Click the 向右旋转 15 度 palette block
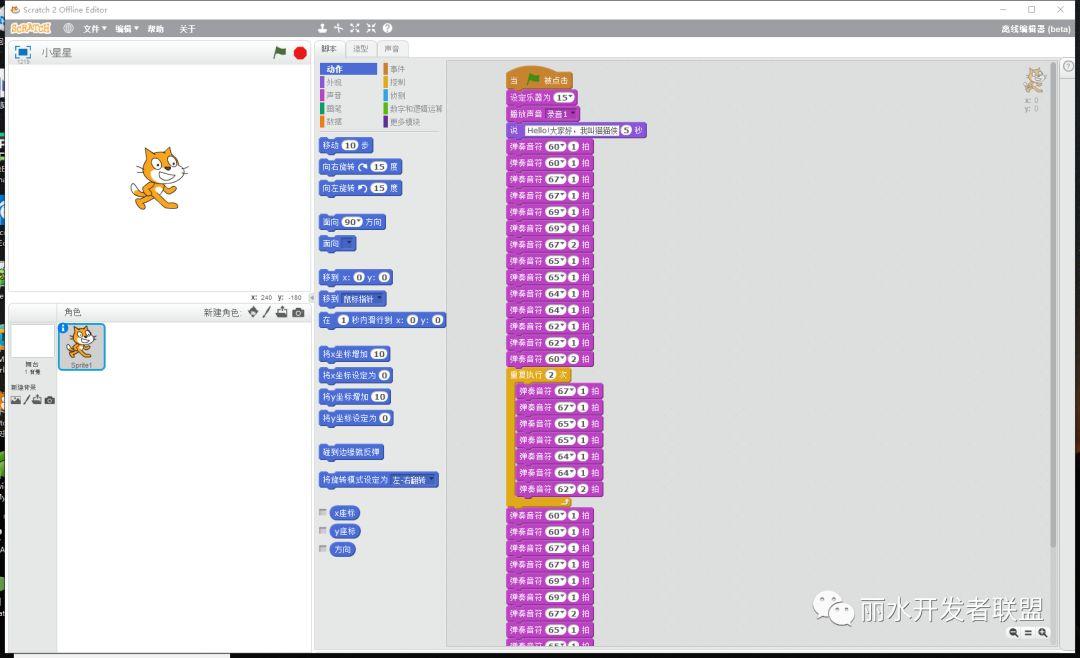The image size is (1080, 658). [360, 167]
